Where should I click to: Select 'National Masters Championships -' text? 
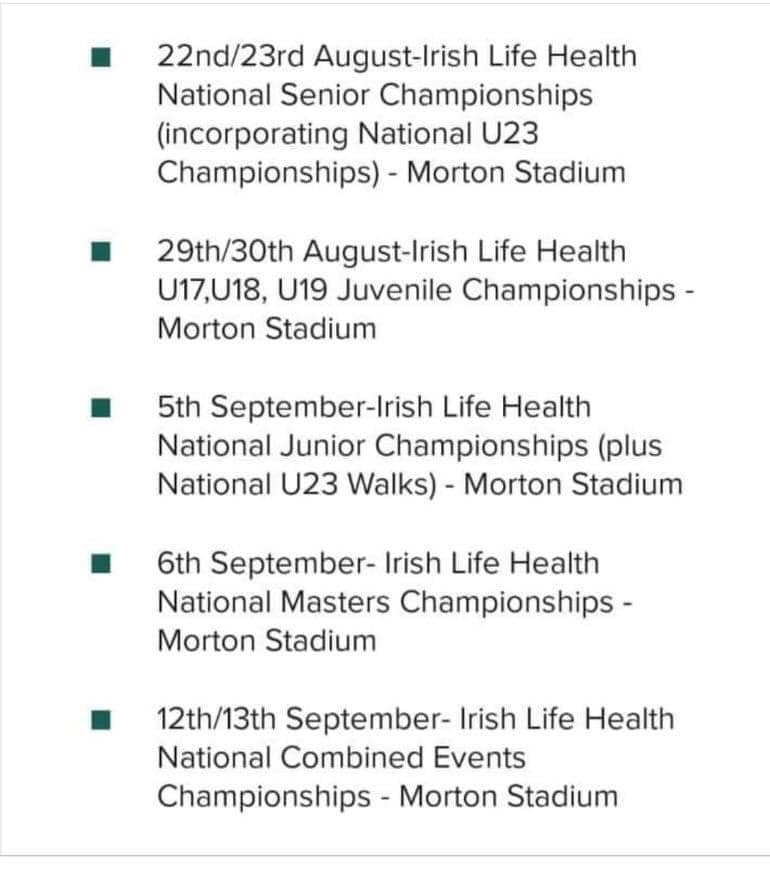pos(394,602)
